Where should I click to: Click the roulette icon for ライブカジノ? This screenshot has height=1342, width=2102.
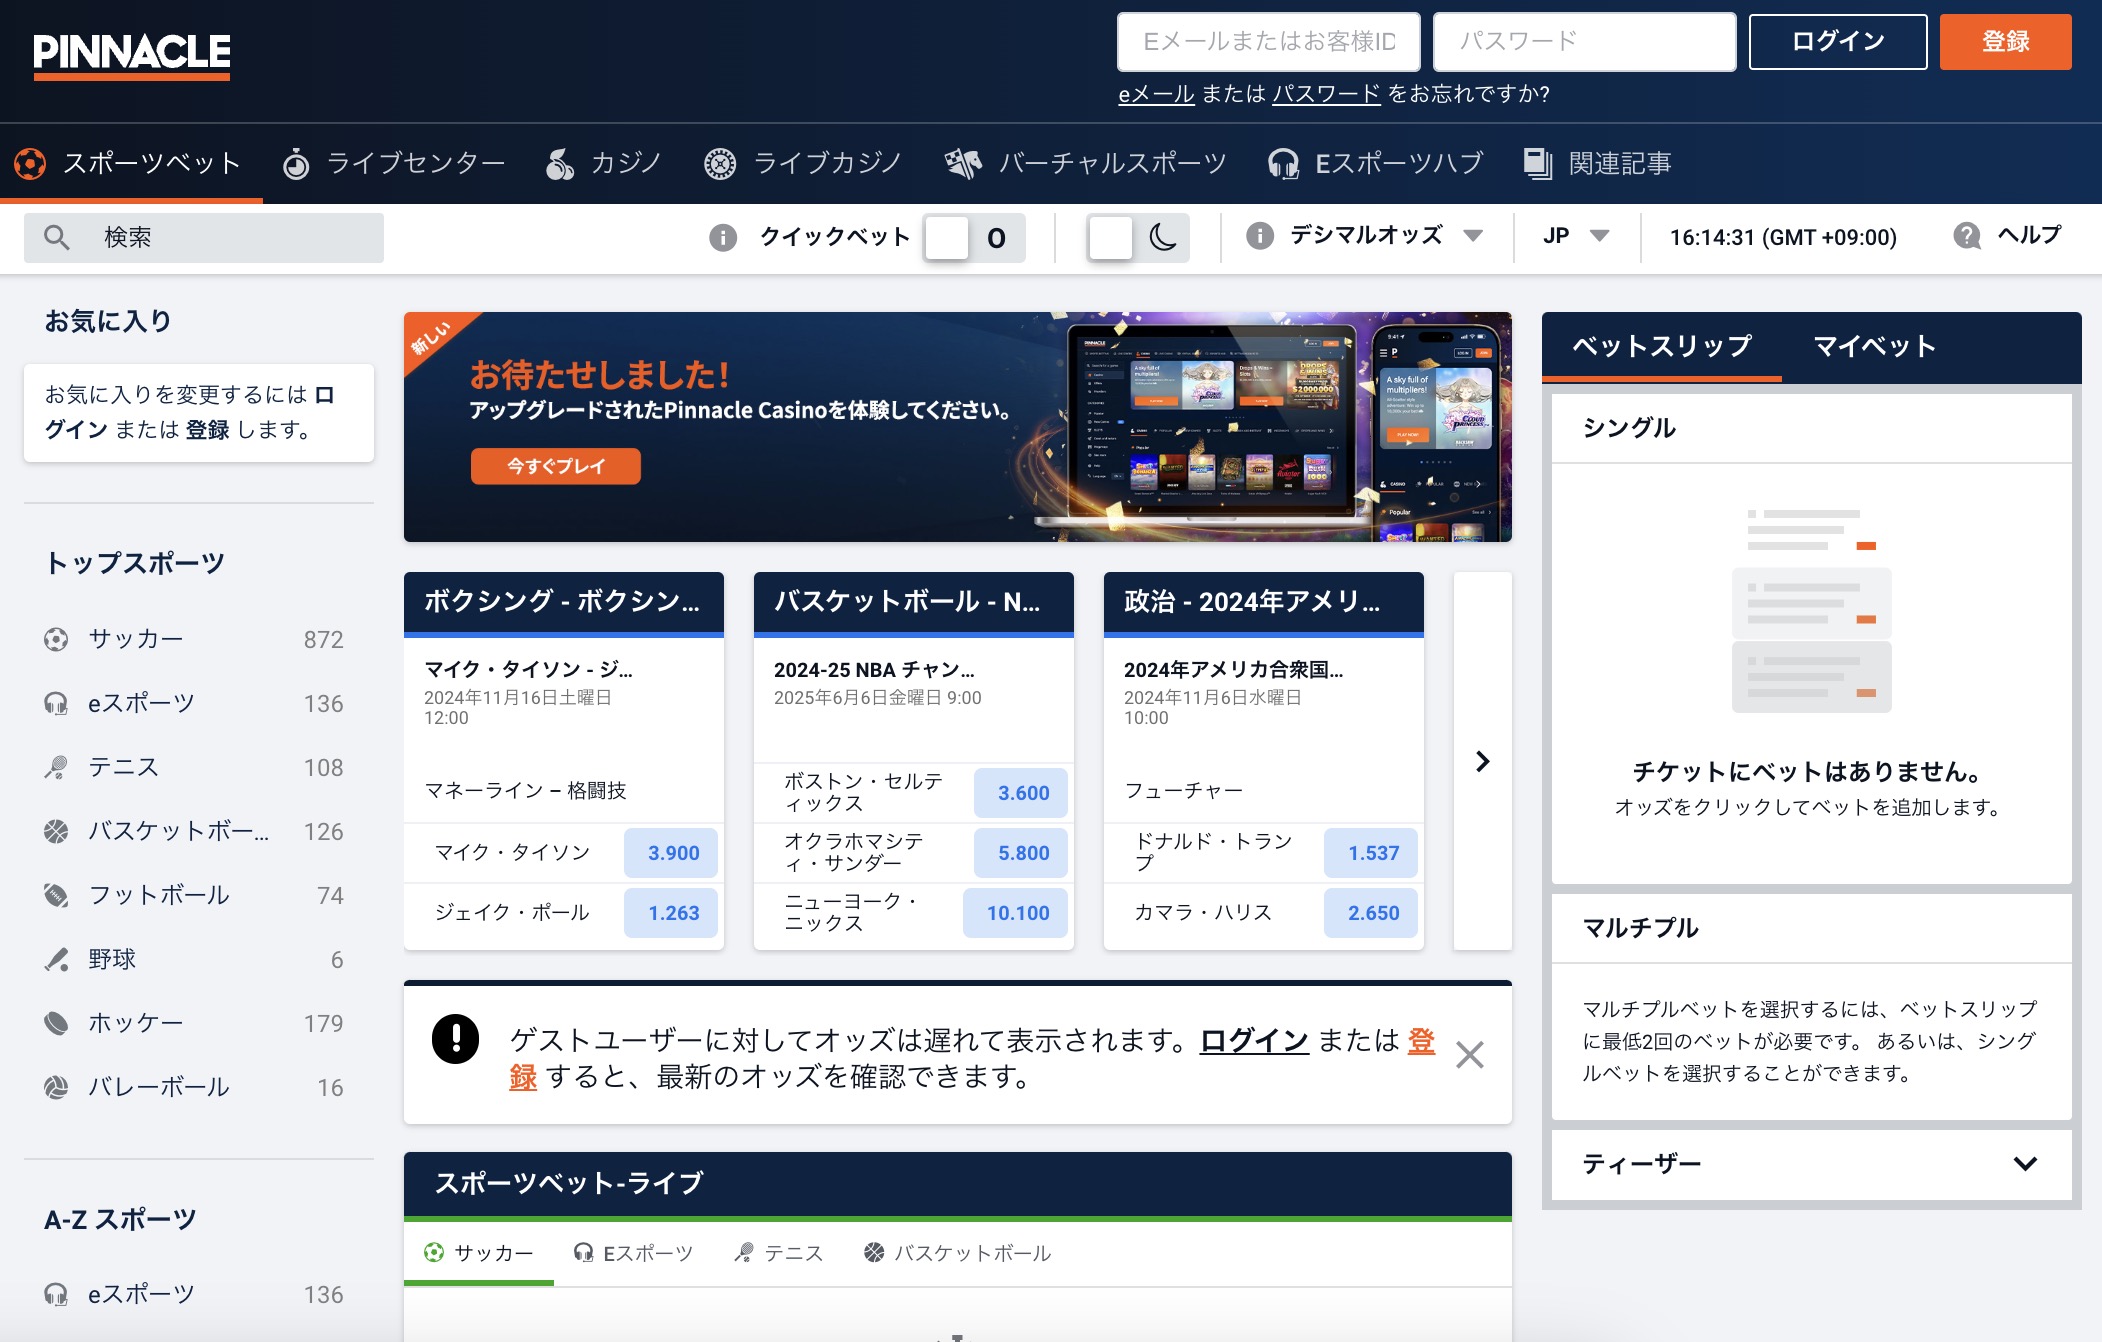[720, 163]
